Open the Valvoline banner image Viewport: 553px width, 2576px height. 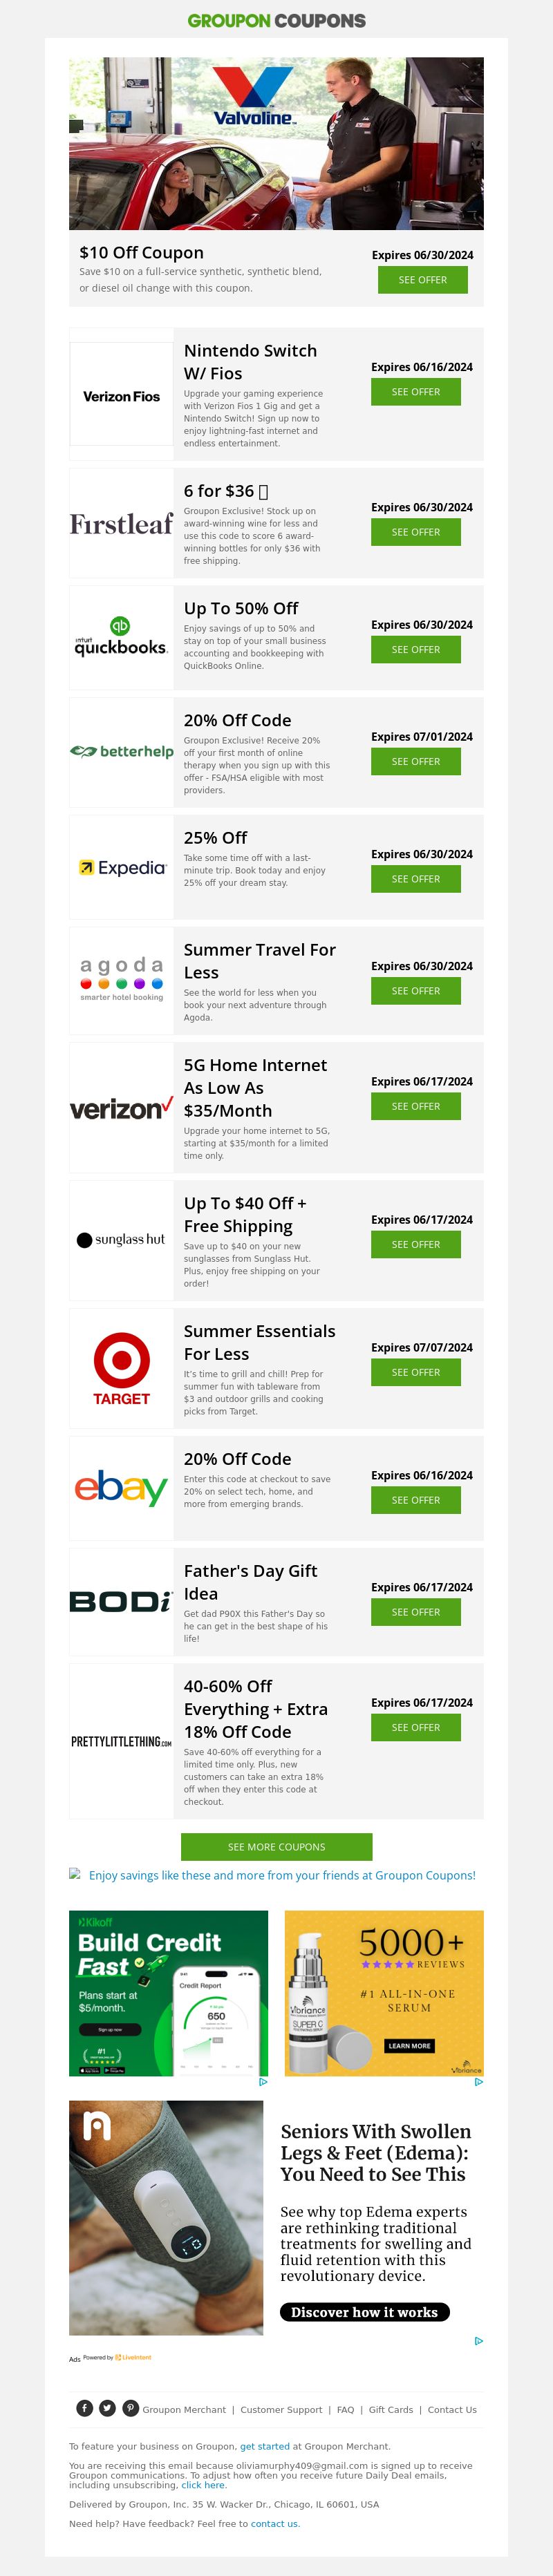(276, 144)
